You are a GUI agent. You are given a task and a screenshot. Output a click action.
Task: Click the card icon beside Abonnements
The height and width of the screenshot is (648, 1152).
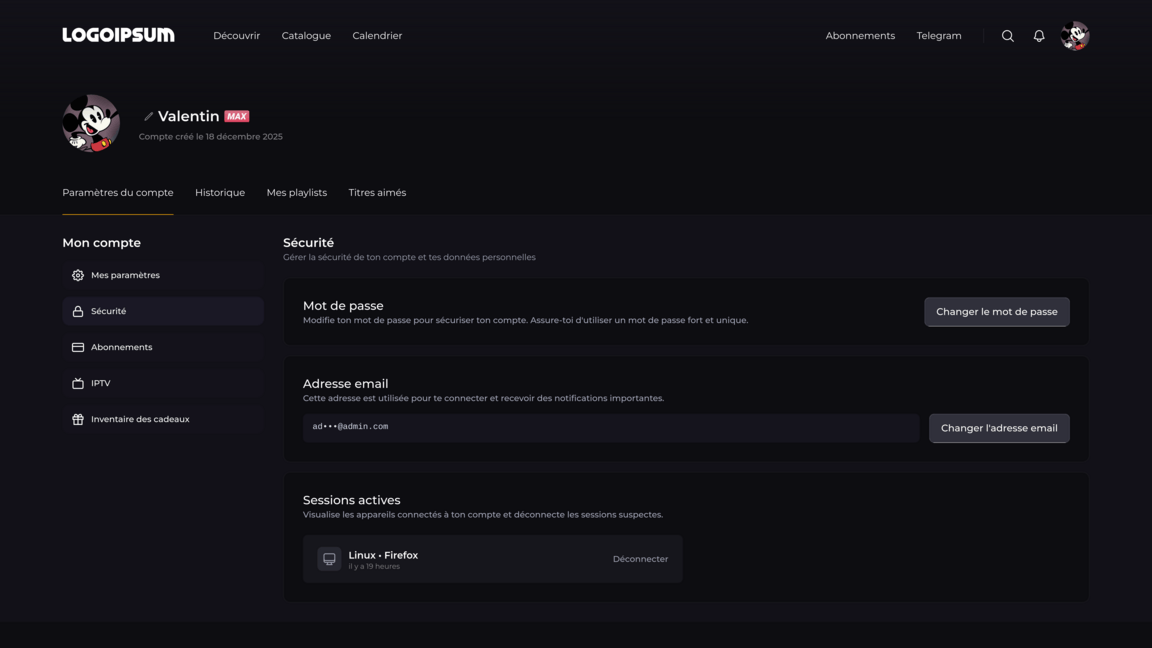(x=77, y=347)
